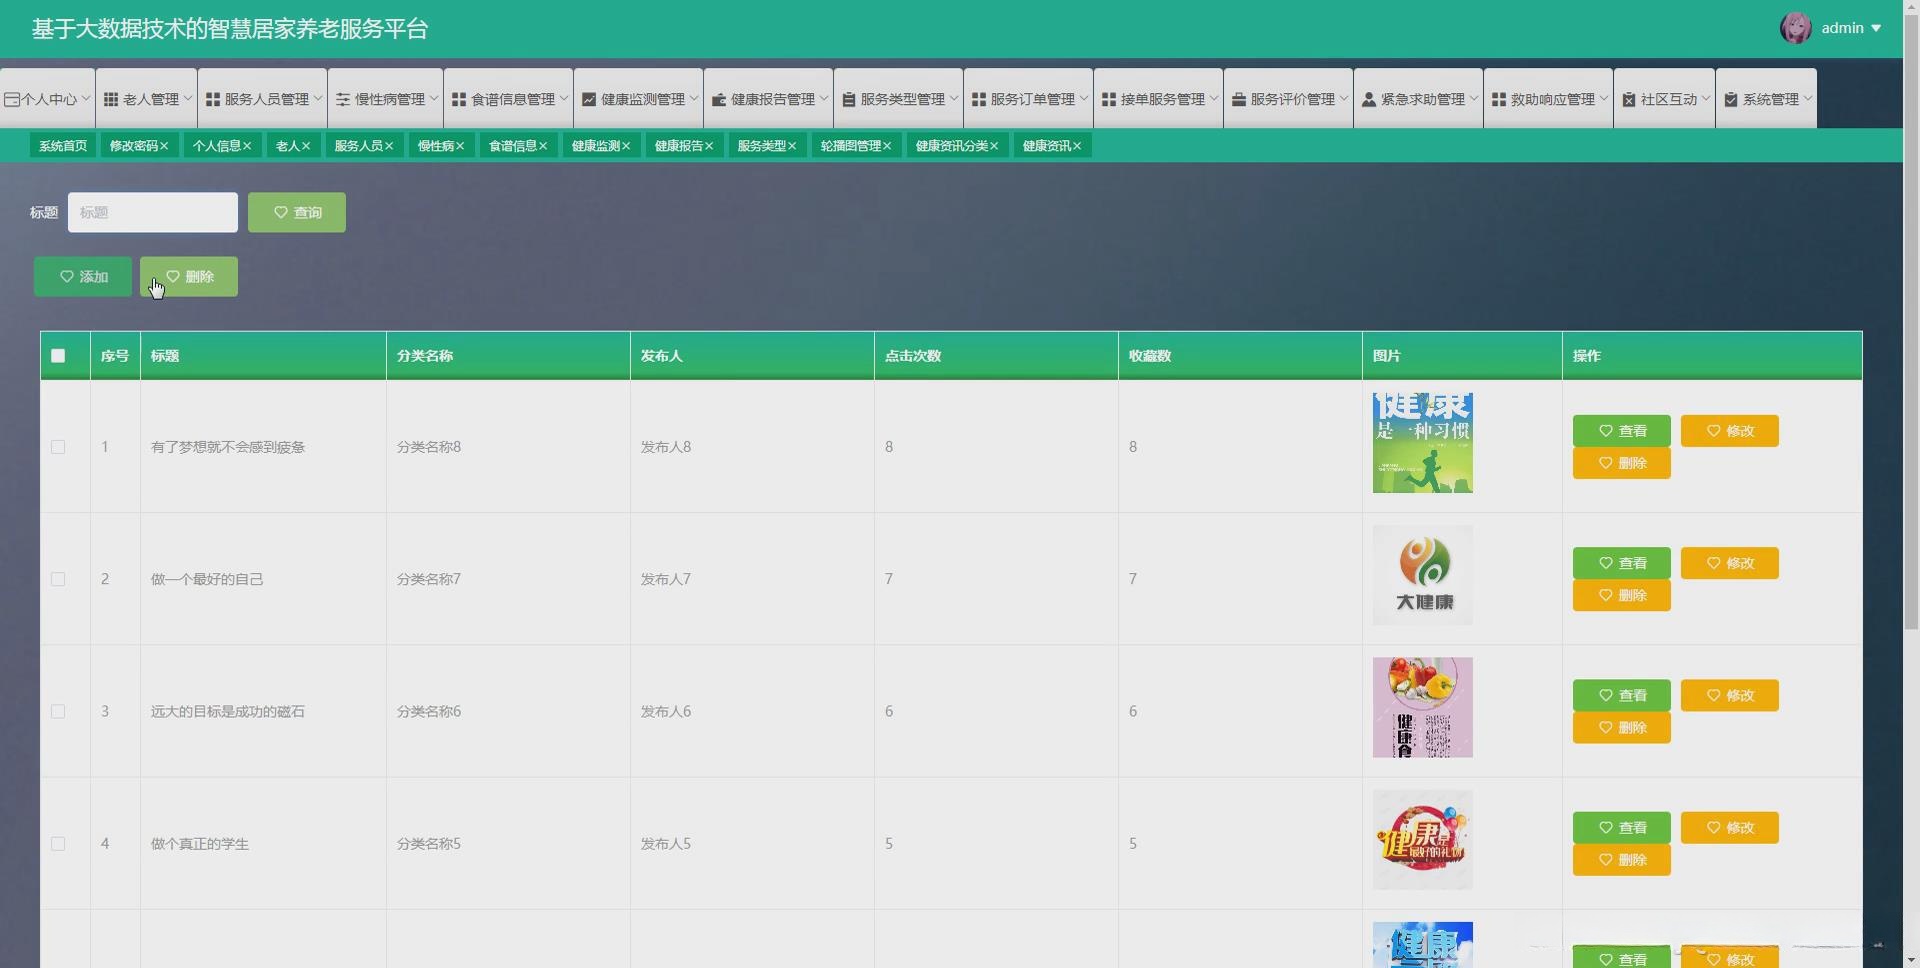Screen dimensions: 1920x968
Task: Close the 健康监测 tab
Action: [626, 146]
